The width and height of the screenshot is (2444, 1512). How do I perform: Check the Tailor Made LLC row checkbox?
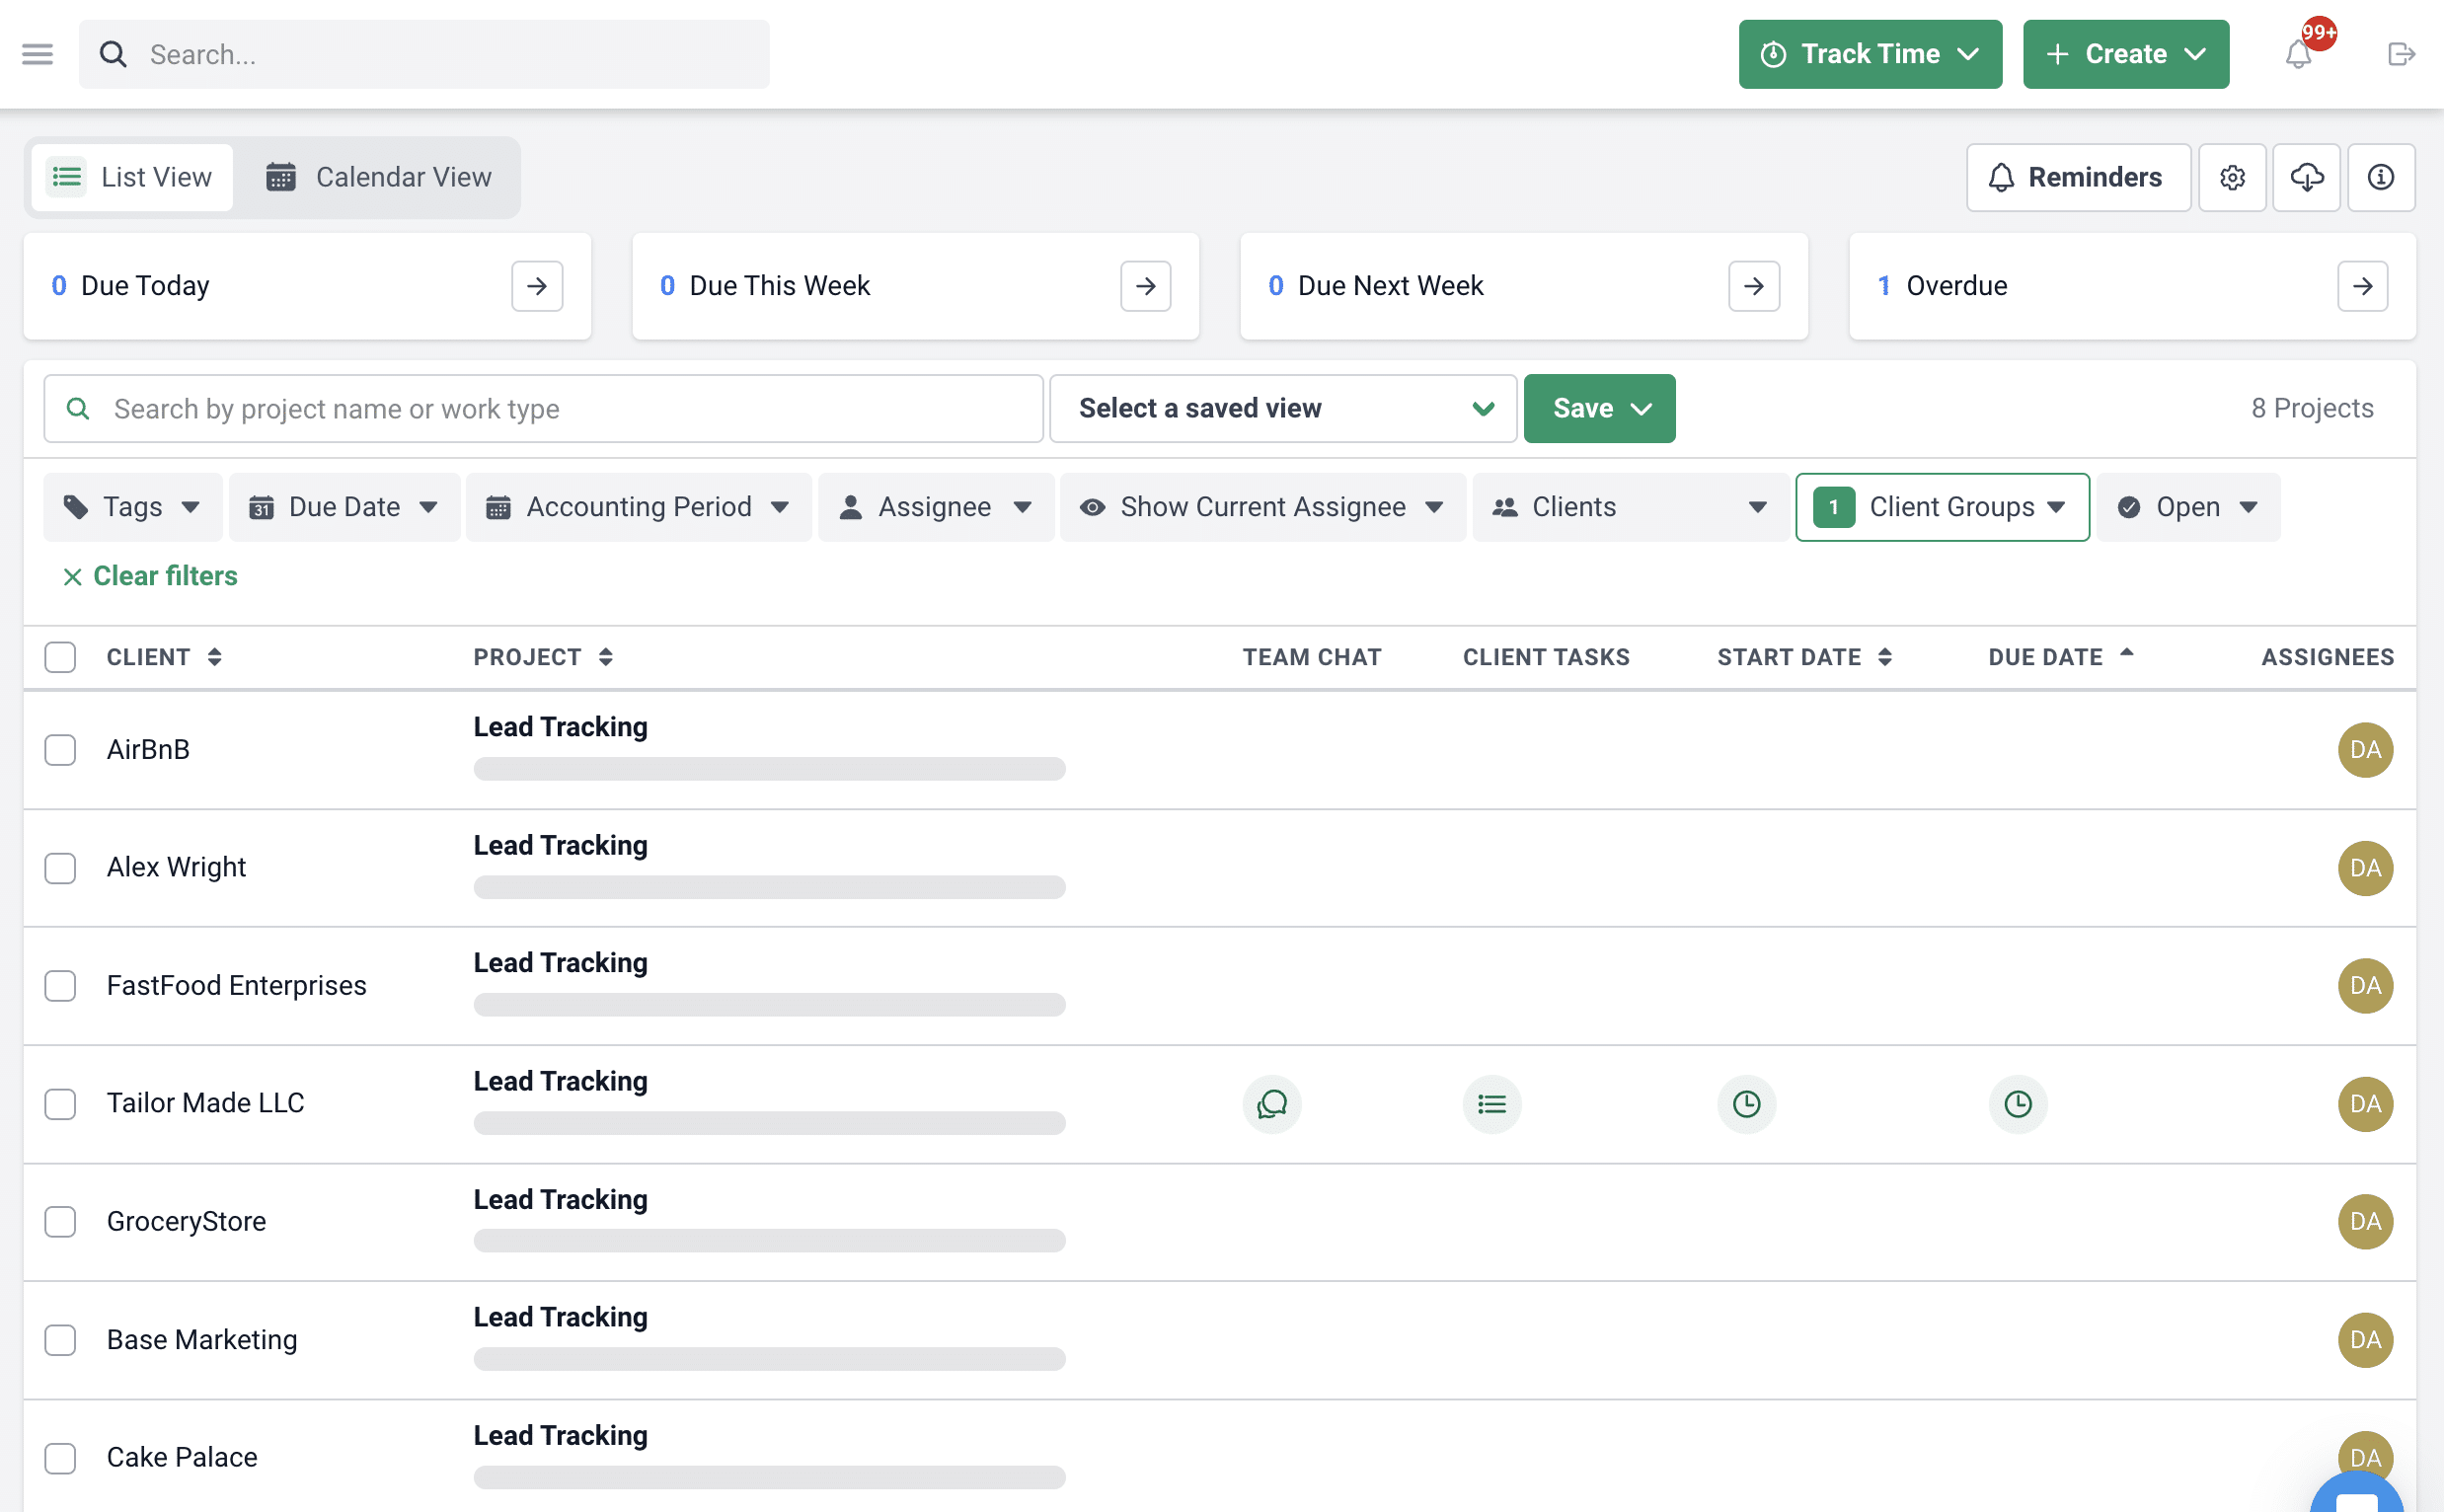coord(60,1104)
